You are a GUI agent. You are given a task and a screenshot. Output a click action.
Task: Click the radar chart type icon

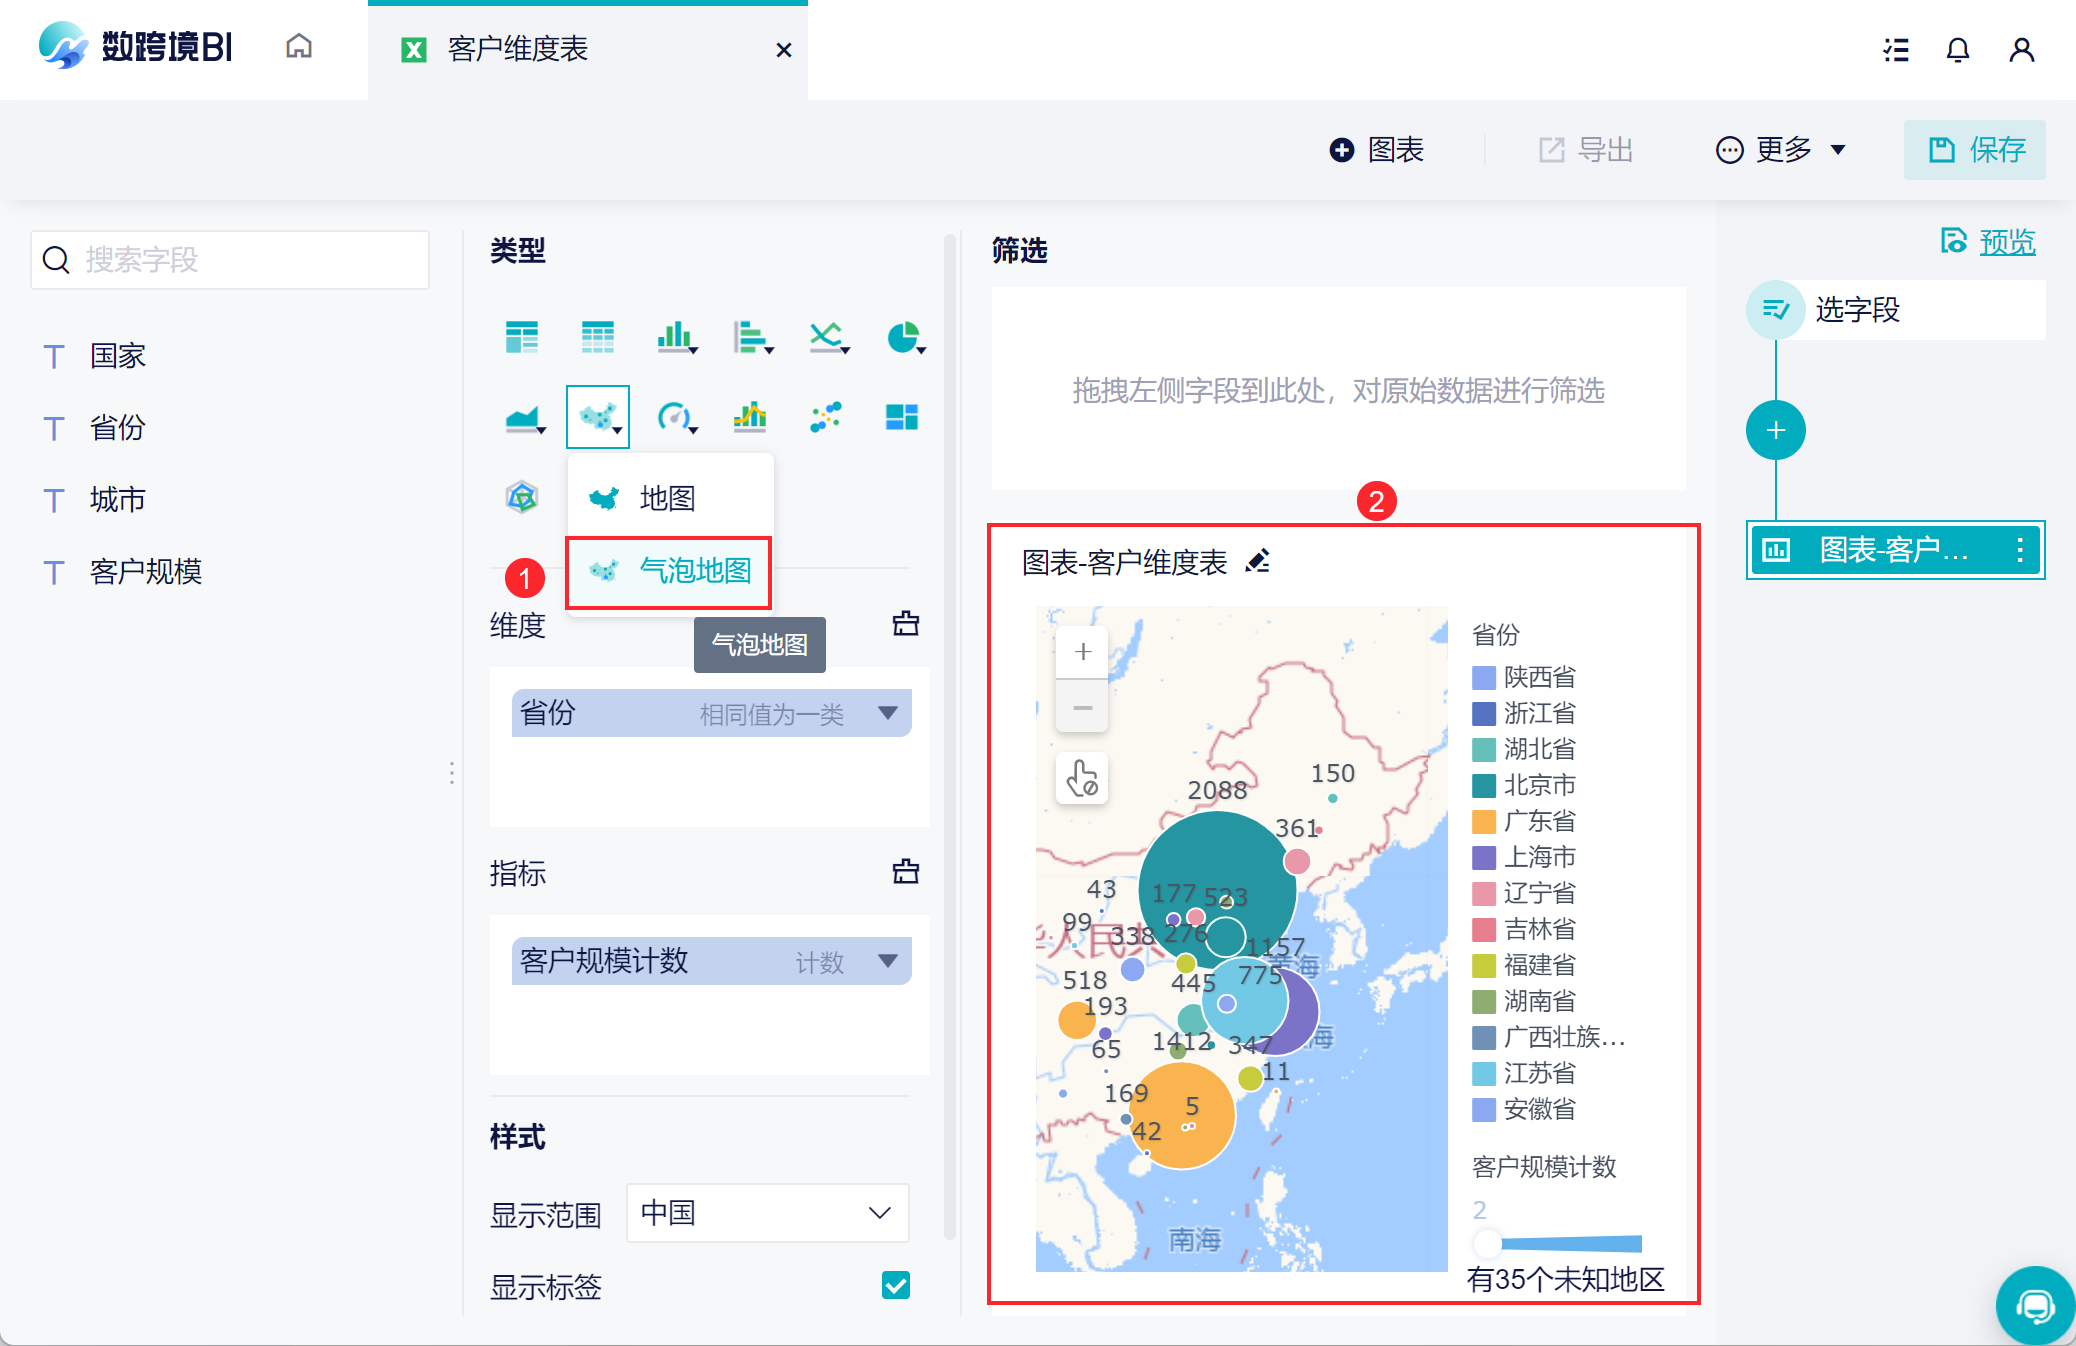point(522,496)
